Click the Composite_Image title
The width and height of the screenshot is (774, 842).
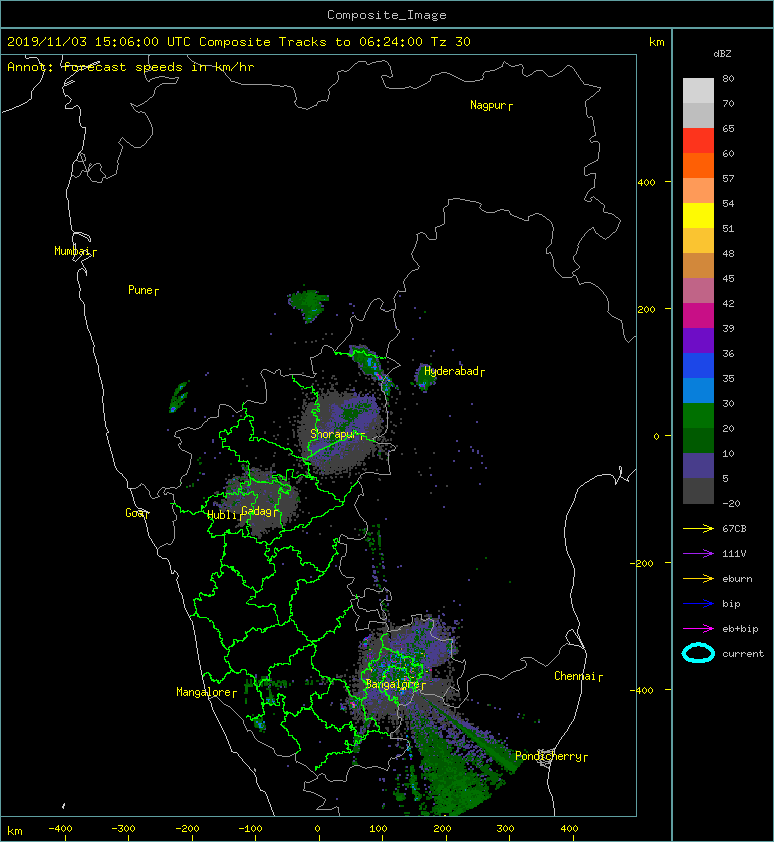(387, 15)
